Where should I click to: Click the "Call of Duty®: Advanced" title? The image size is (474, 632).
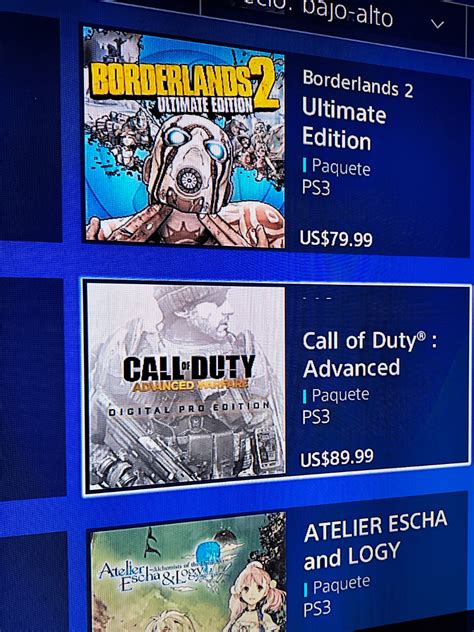[370, 355]
